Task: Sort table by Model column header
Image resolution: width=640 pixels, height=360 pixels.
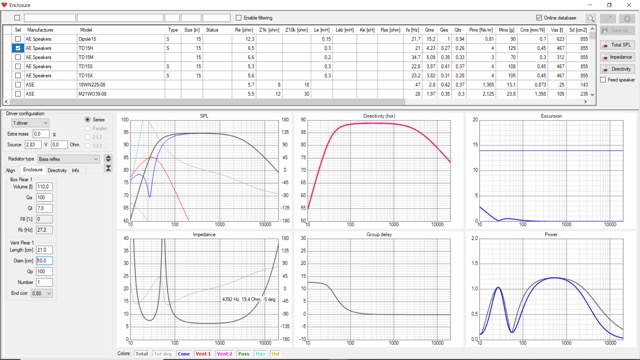Action: 121,30
